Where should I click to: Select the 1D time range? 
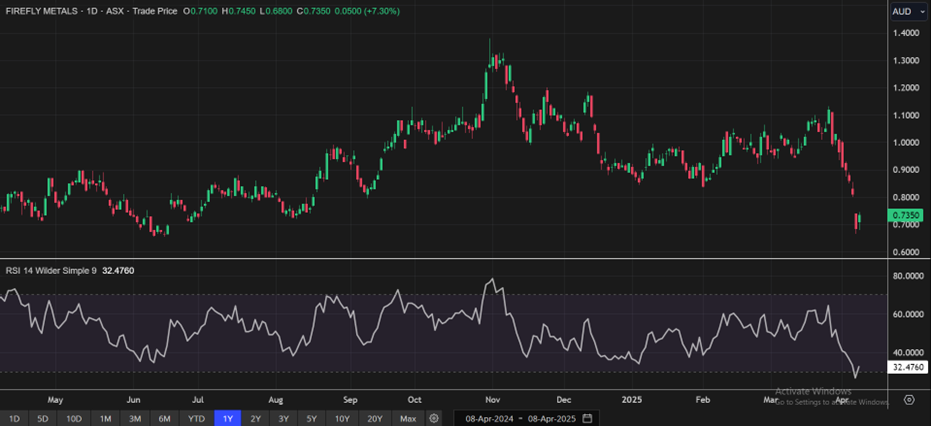14,418
